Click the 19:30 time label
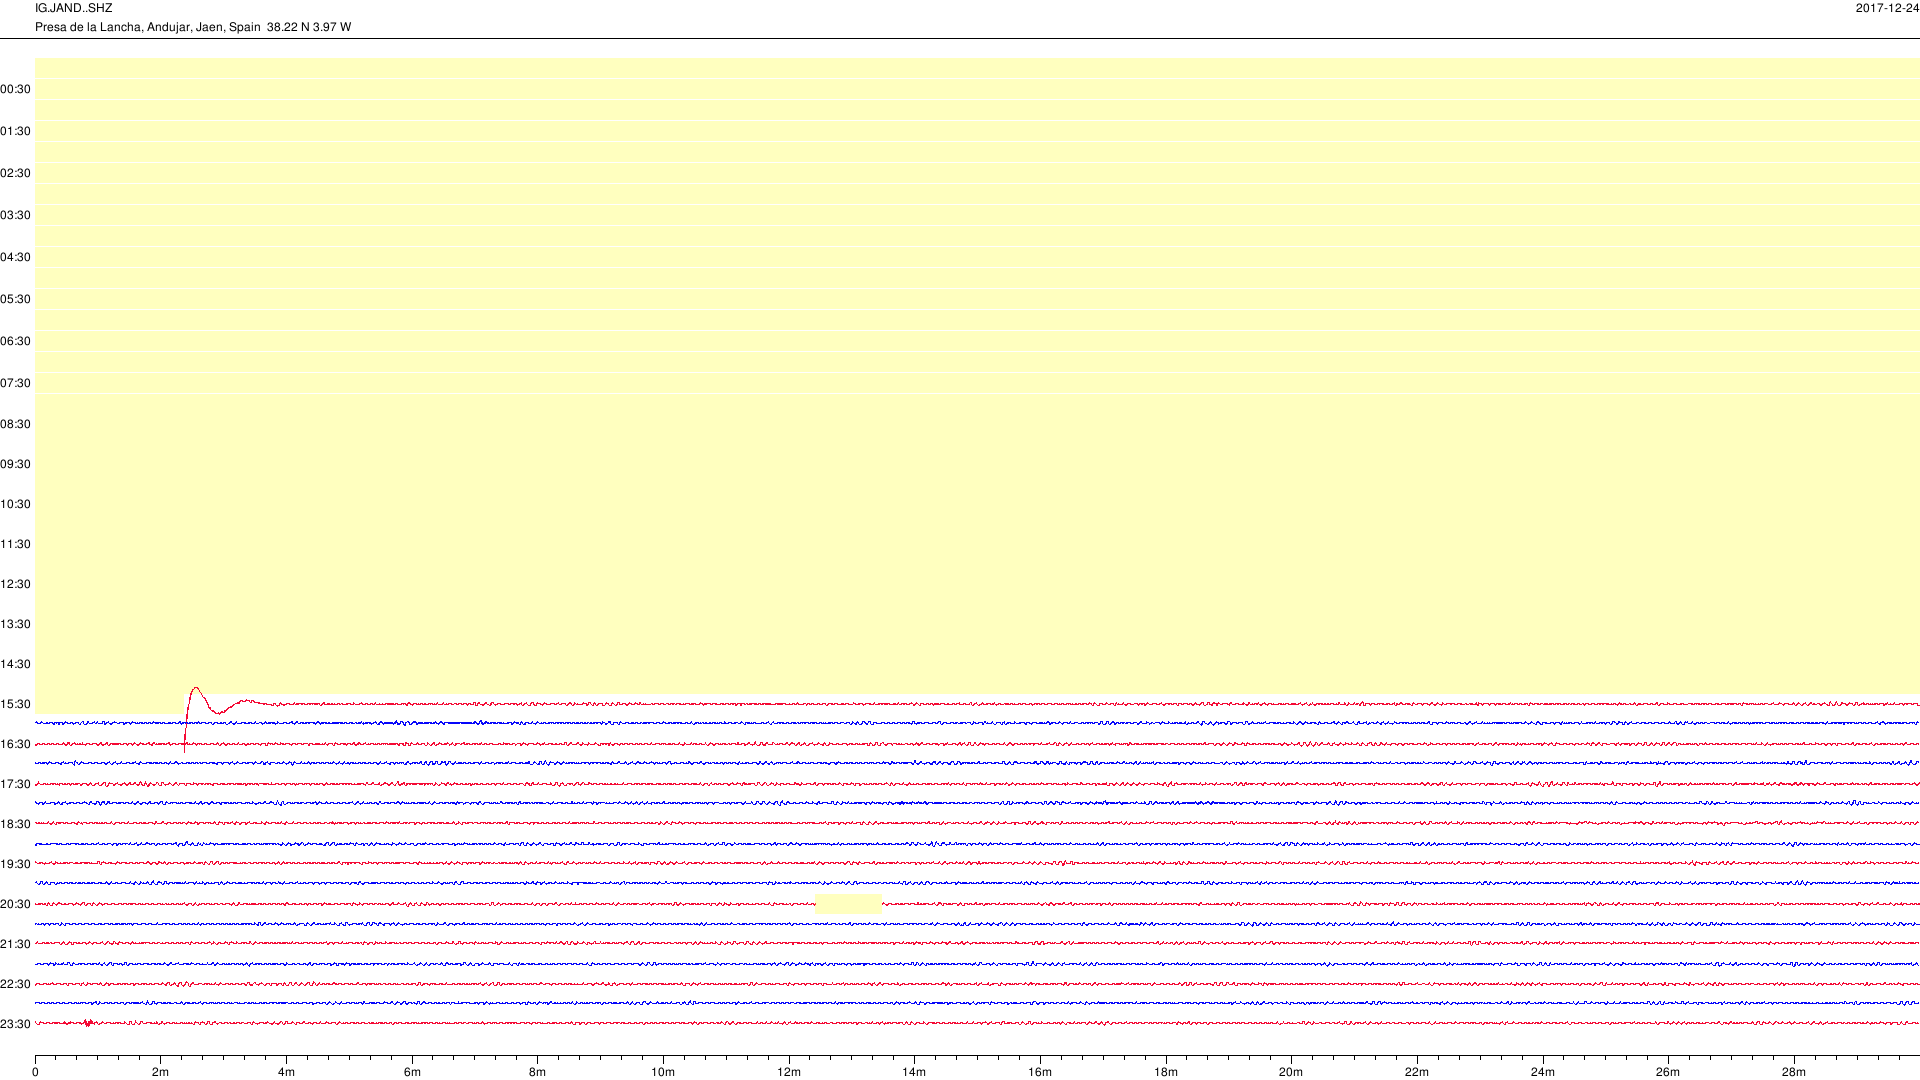 point(15,864)
